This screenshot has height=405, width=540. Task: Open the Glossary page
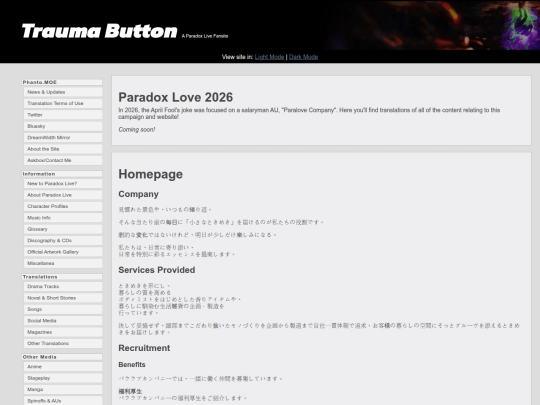pyautogui.click(x=63, y=229)
